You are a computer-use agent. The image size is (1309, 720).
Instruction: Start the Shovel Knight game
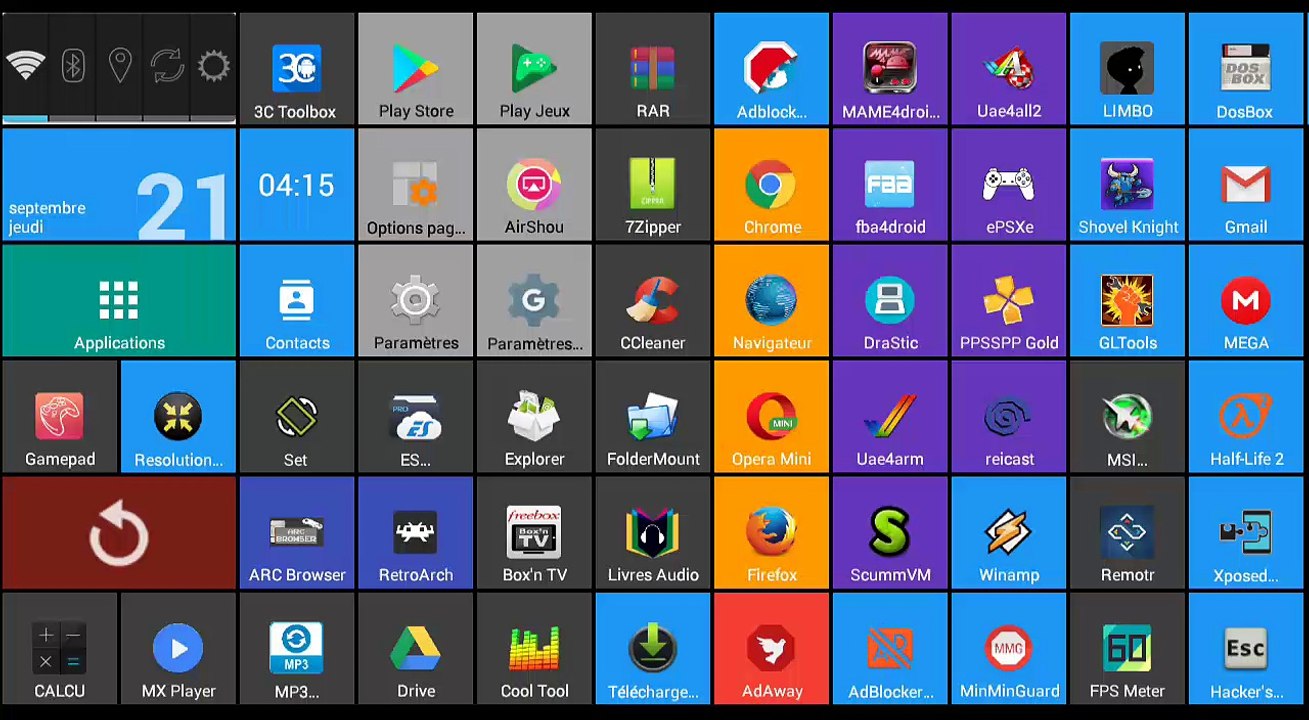(1127, 185)
